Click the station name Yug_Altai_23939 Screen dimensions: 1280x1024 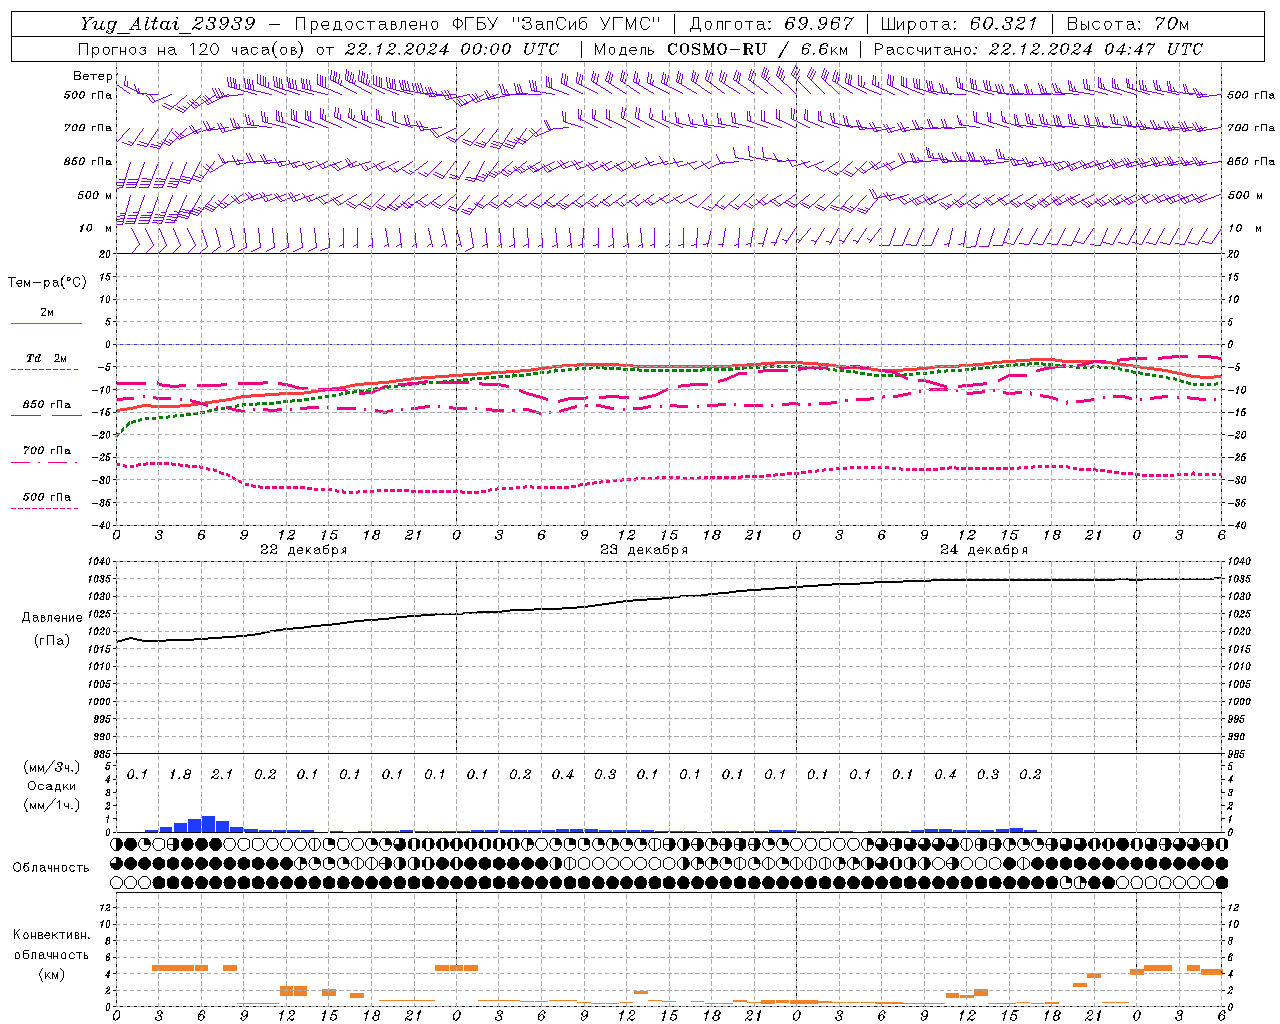(168, 24)
